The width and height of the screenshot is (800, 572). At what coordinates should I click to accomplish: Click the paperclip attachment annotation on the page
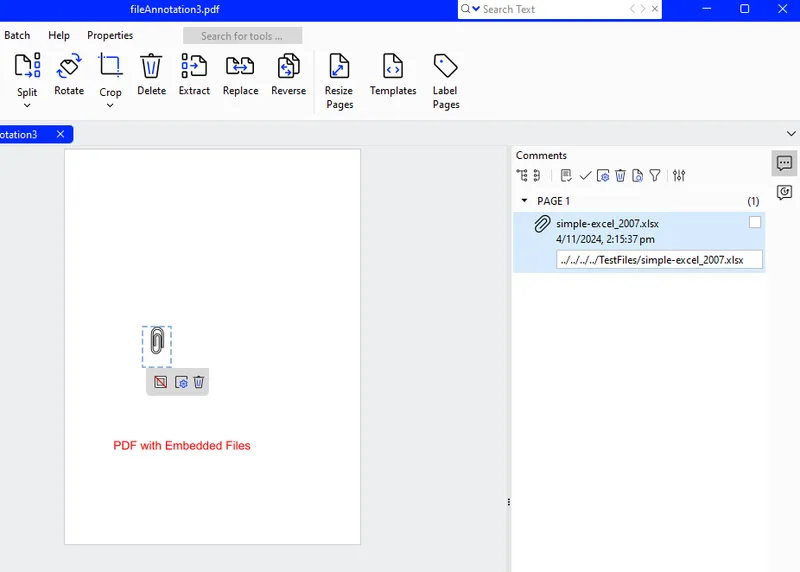click(x=157, y=341)
